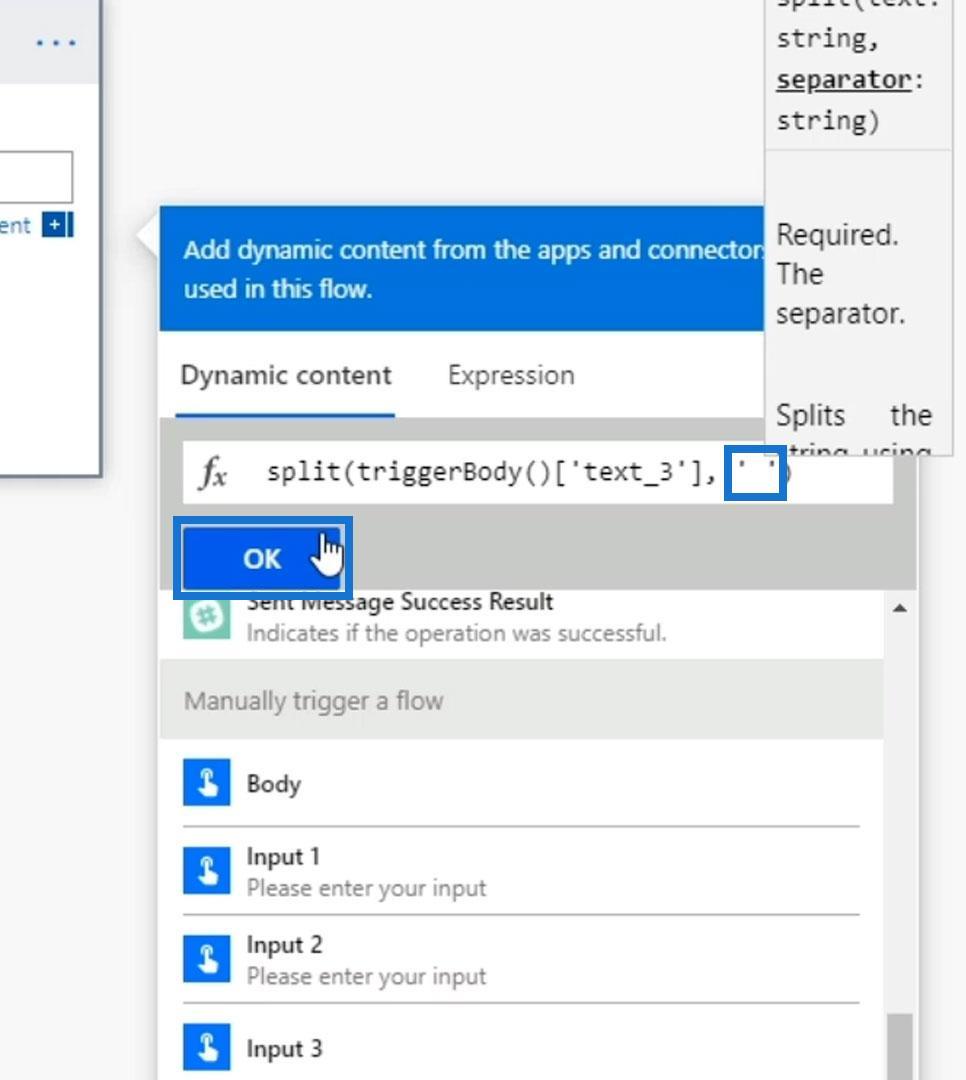The height and width of the screenshot is (1080, 966).
Task: Click 'Please enter your input' under Input 1
Action: 367,888
